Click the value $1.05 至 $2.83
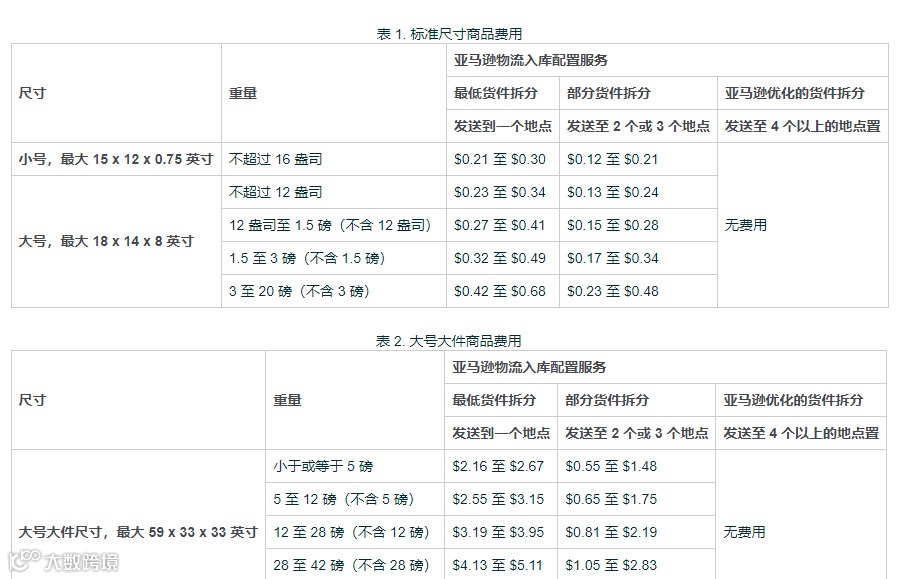This screenshot has width=909, height=579. (x=611, y=565)
